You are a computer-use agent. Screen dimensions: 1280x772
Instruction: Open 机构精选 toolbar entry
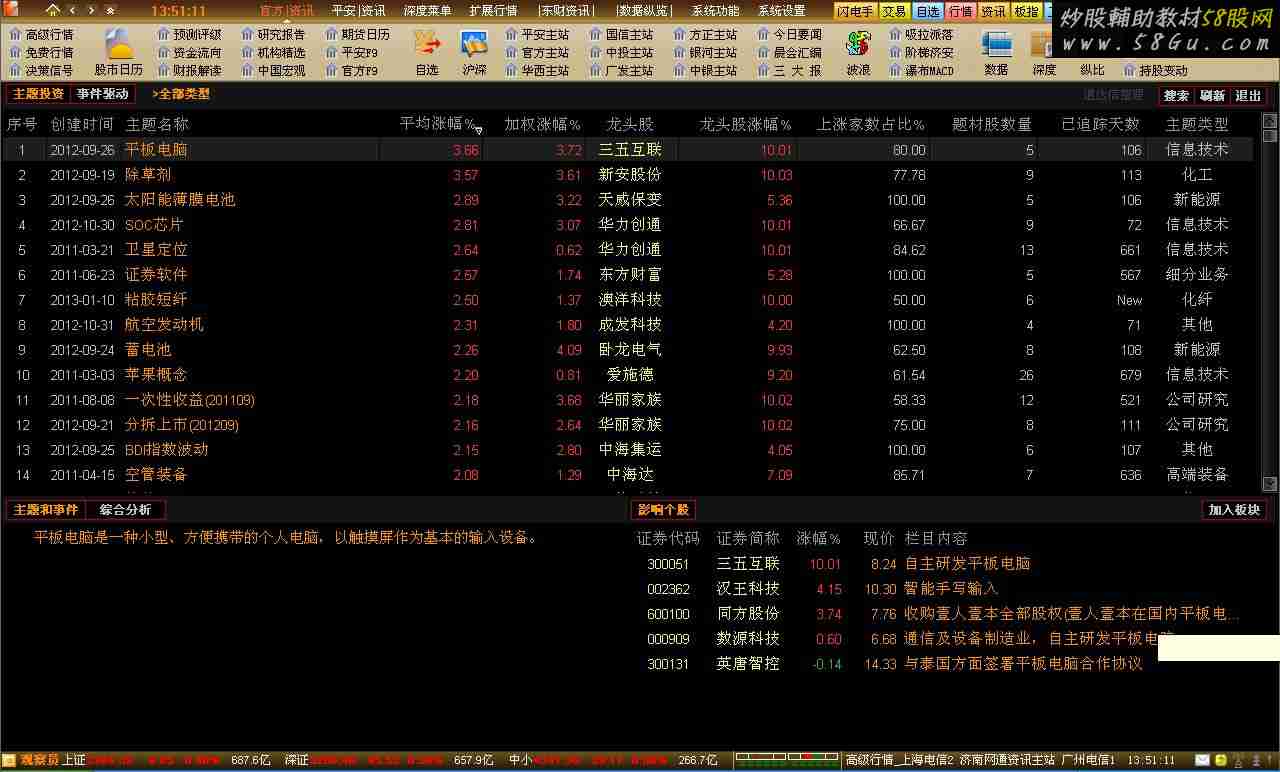(x=274, y=52)
